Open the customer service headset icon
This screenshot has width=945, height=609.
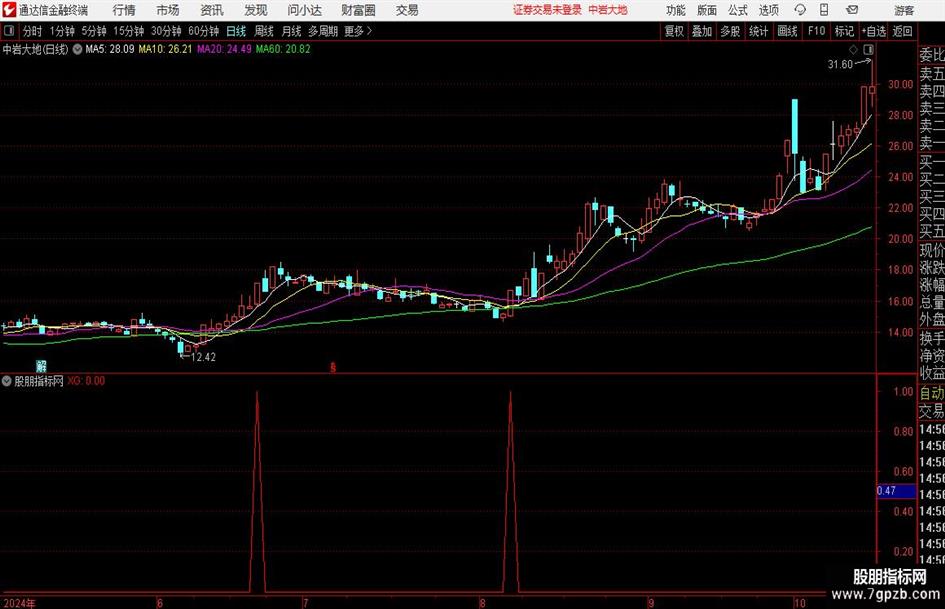pos(800,10)
